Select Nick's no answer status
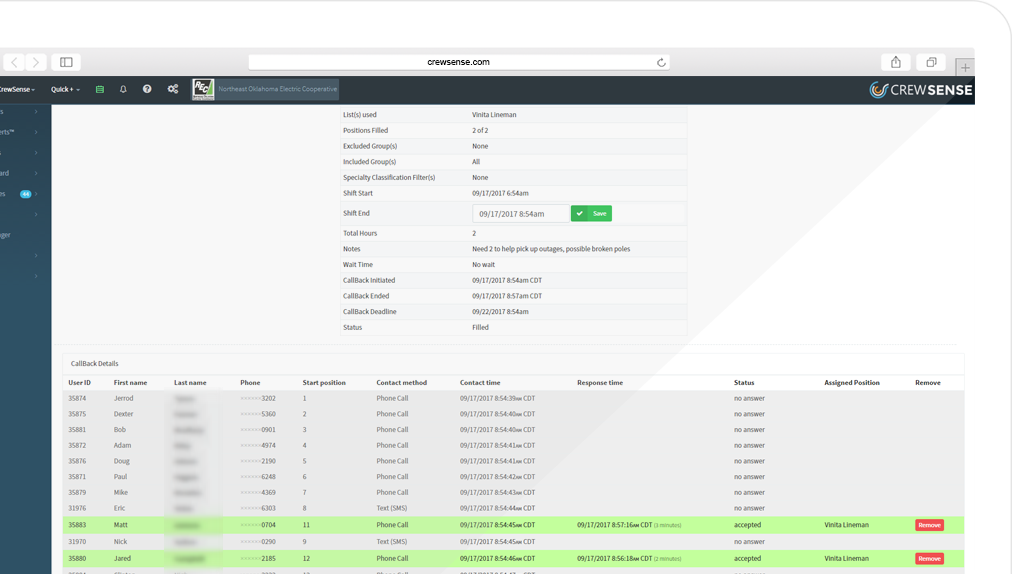Viewport: 1012px width, 574px height. [x=749, y=542]
